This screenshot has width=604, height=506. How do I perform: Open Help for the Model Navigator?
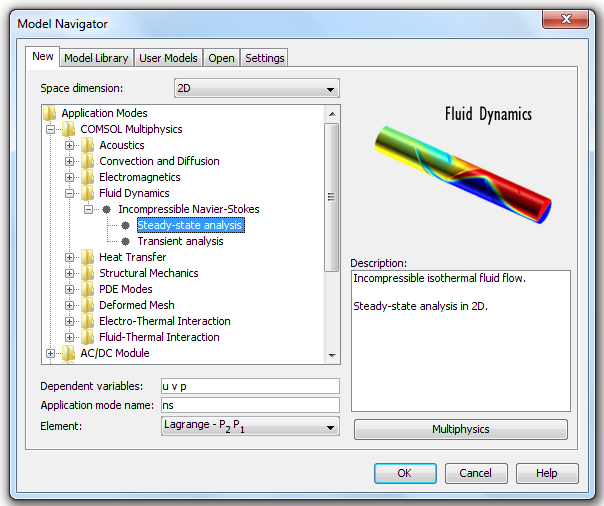(547, 473)
